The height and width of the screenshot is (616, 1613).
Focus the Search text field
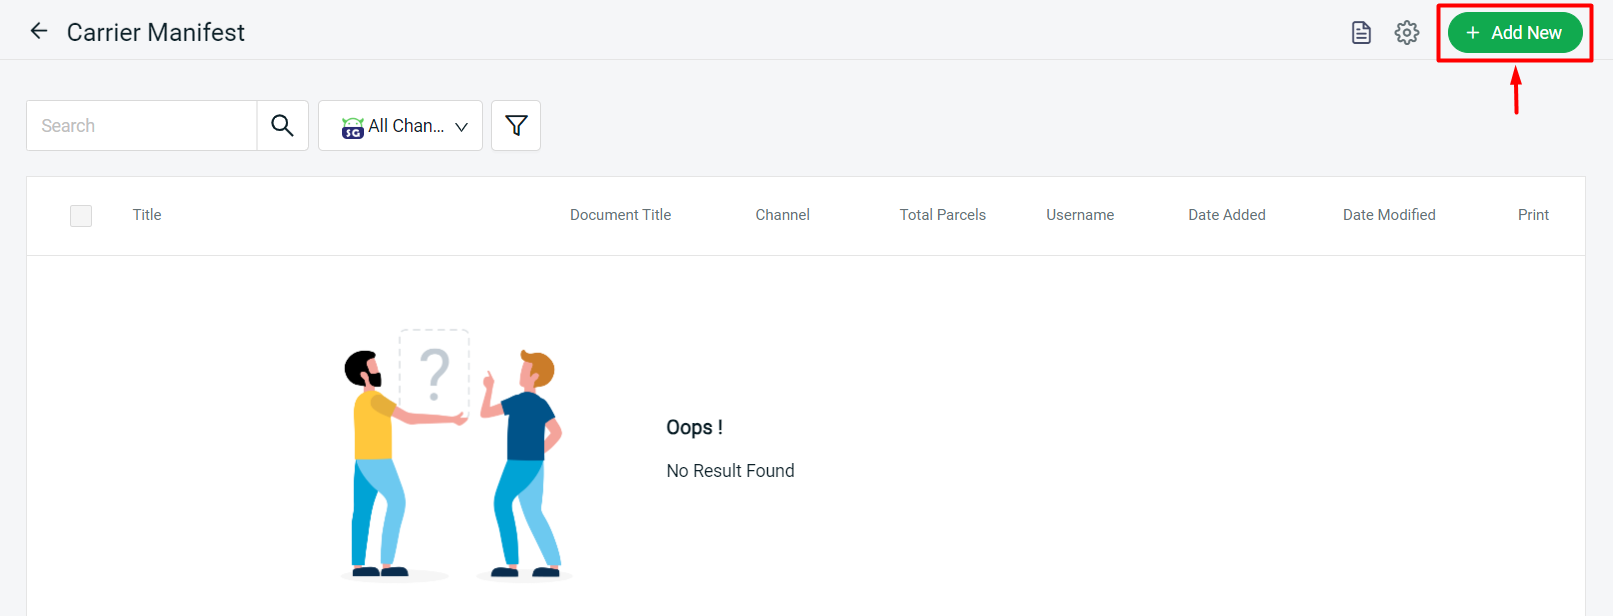click(x=141, y=126)
